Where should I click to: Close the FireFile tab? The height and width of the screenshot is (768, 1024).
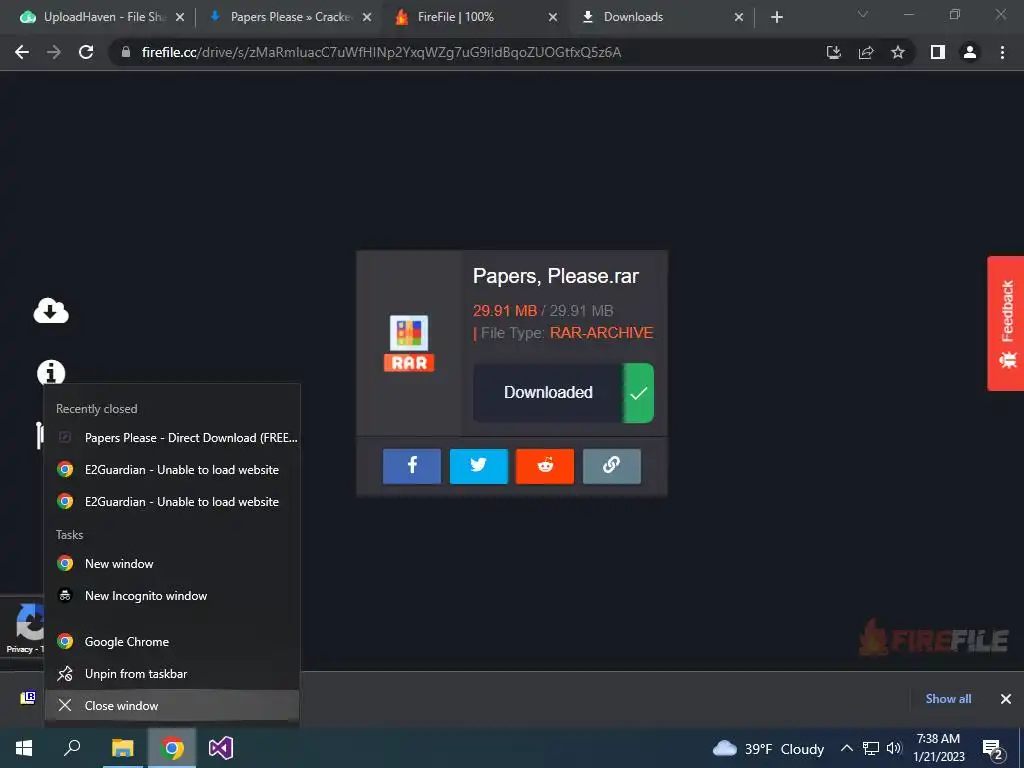[552, 17]
